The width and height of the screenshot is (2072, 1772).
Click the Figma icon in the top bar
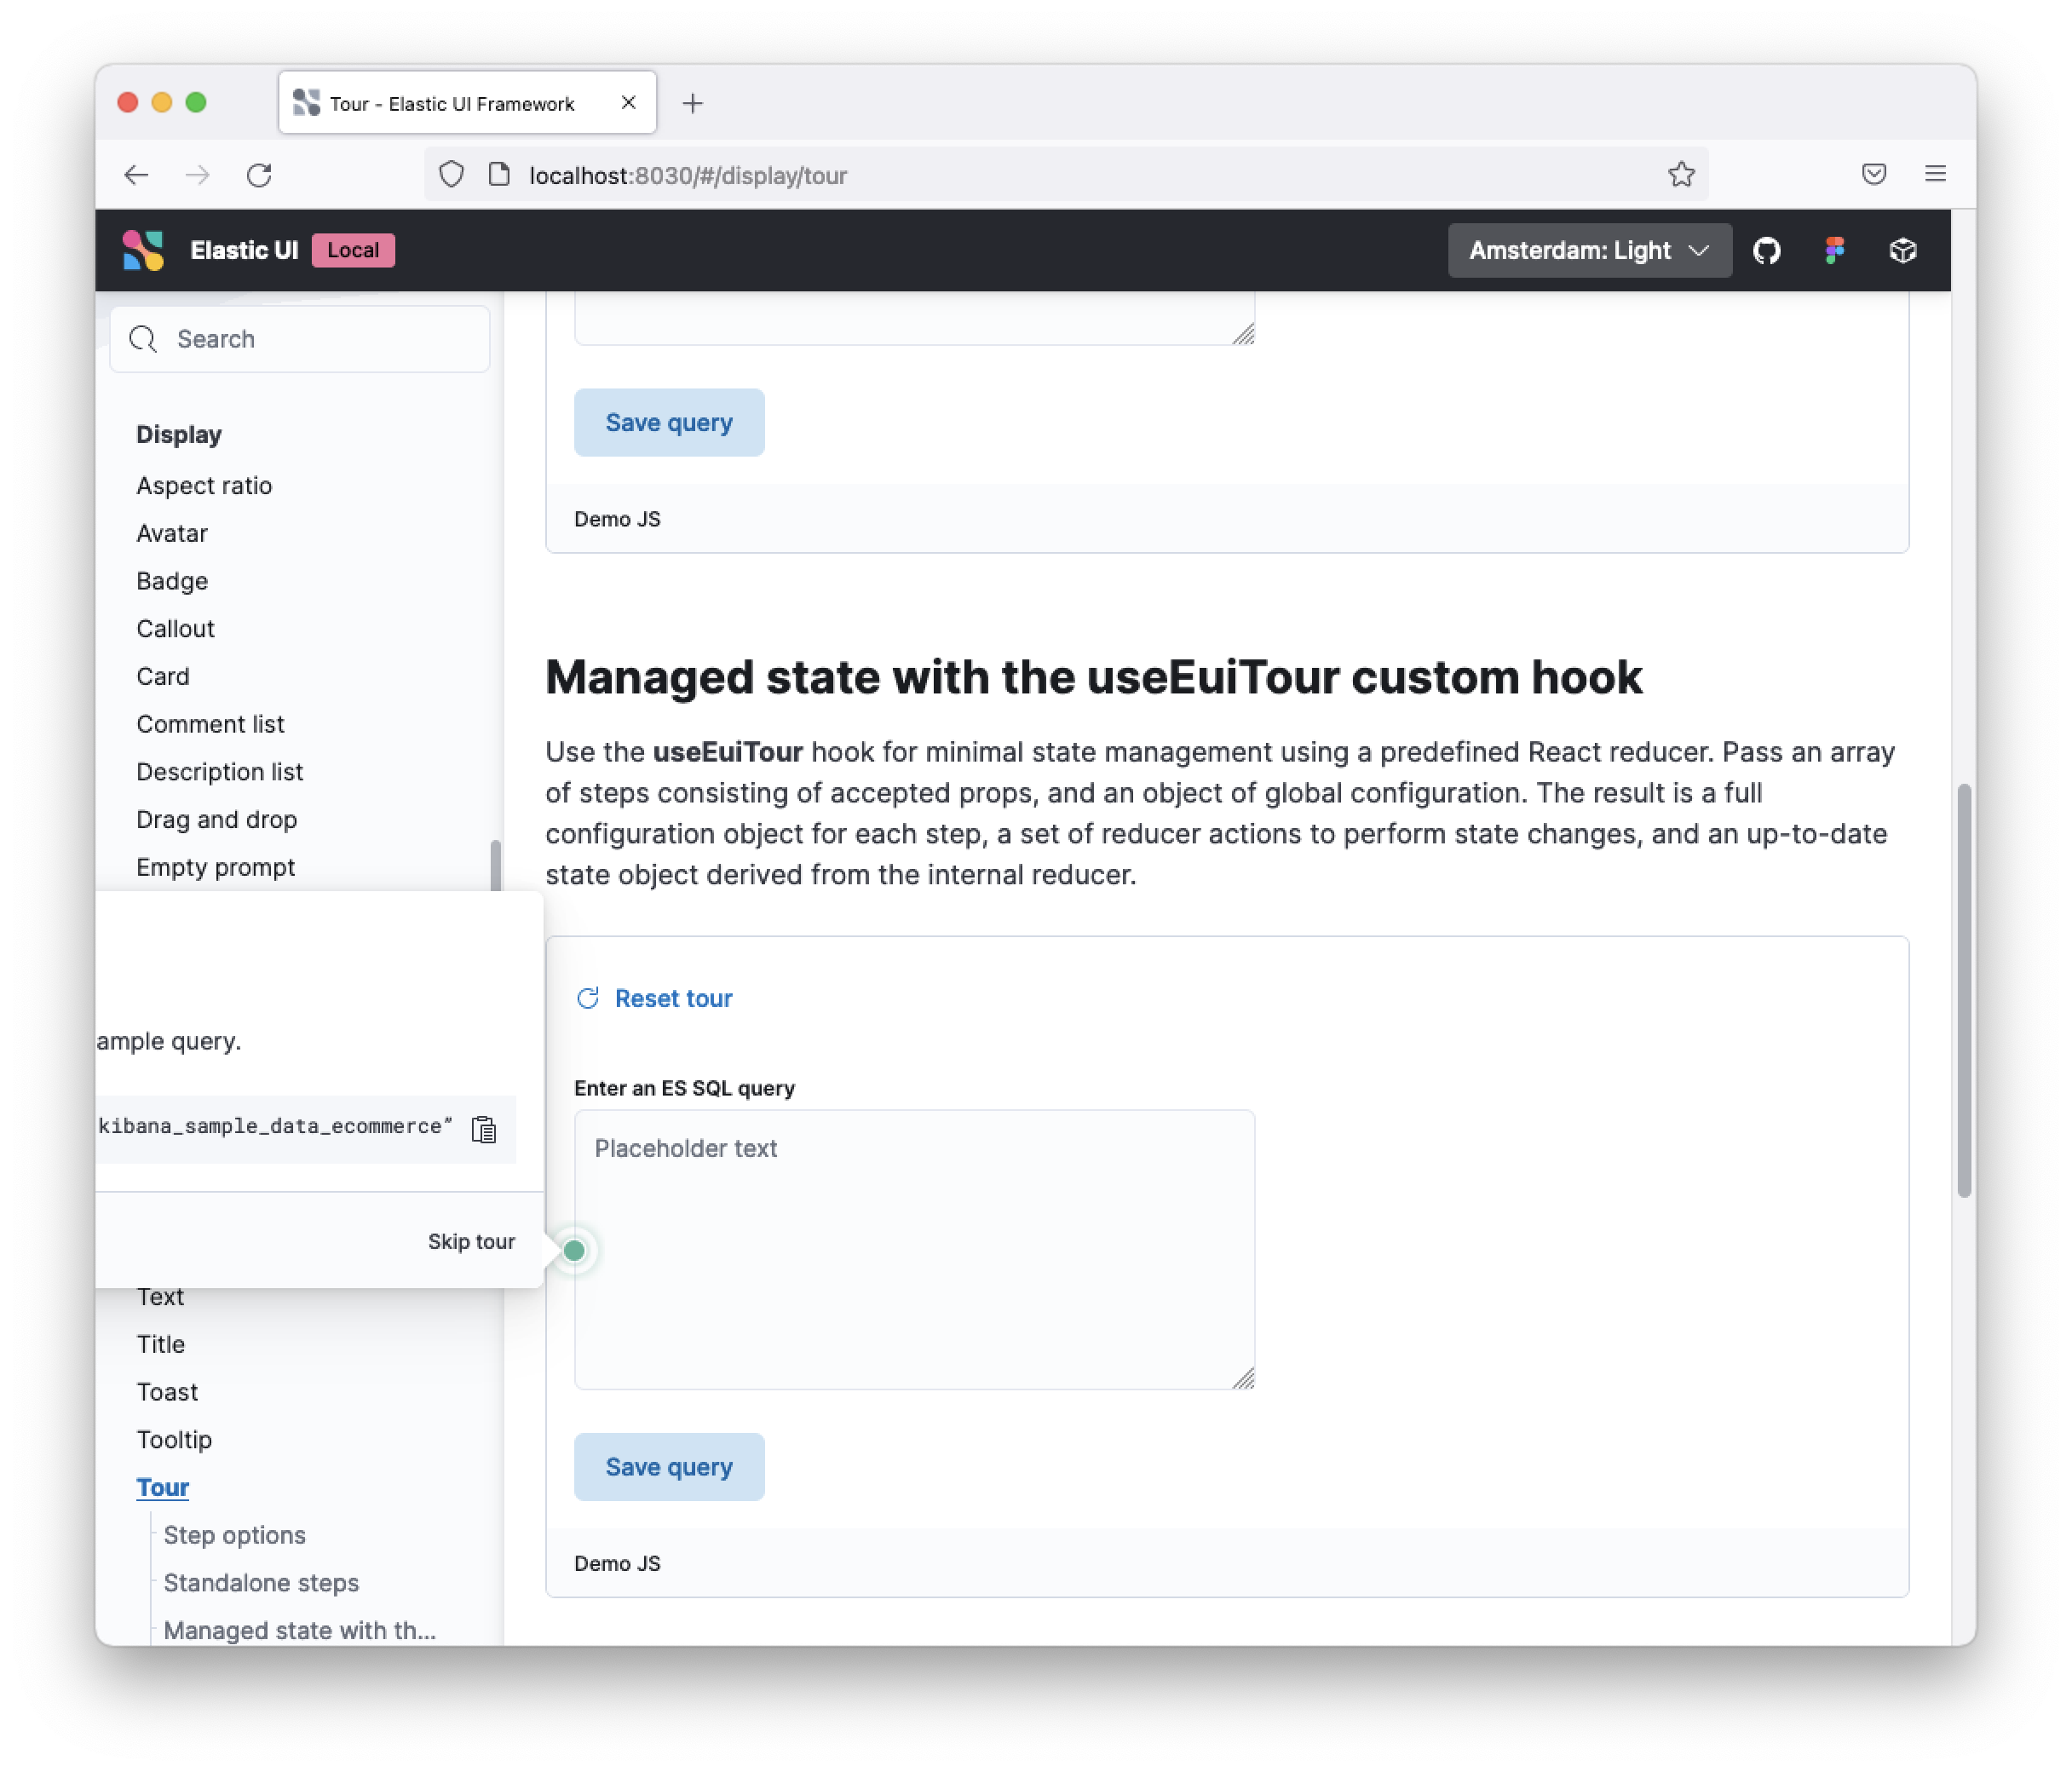1835,250
